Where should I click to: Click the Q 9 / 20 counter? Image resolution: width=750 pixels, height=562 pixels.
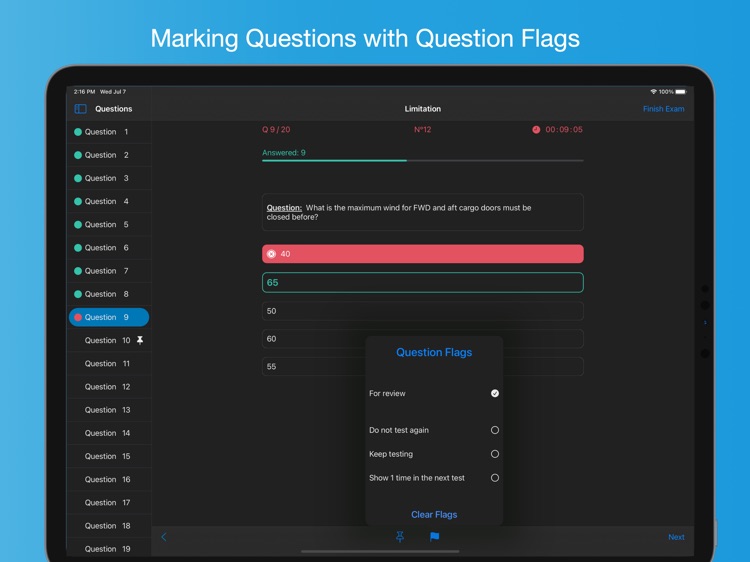tap(276, 130)
